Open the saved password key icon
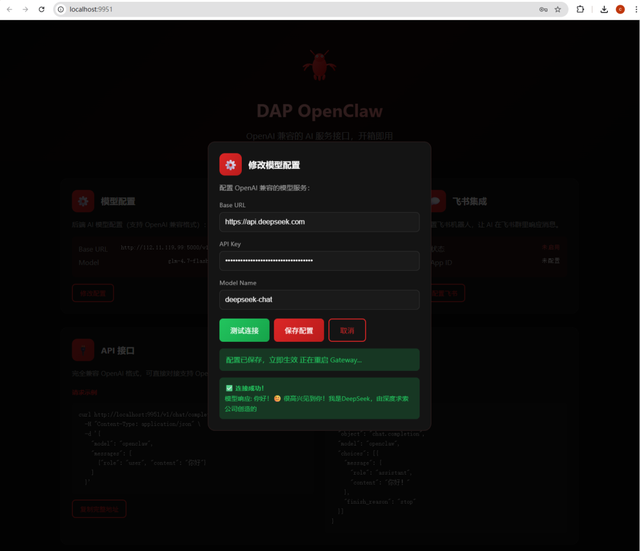Screen dimensions: 640x551 (x=543, y=9)
